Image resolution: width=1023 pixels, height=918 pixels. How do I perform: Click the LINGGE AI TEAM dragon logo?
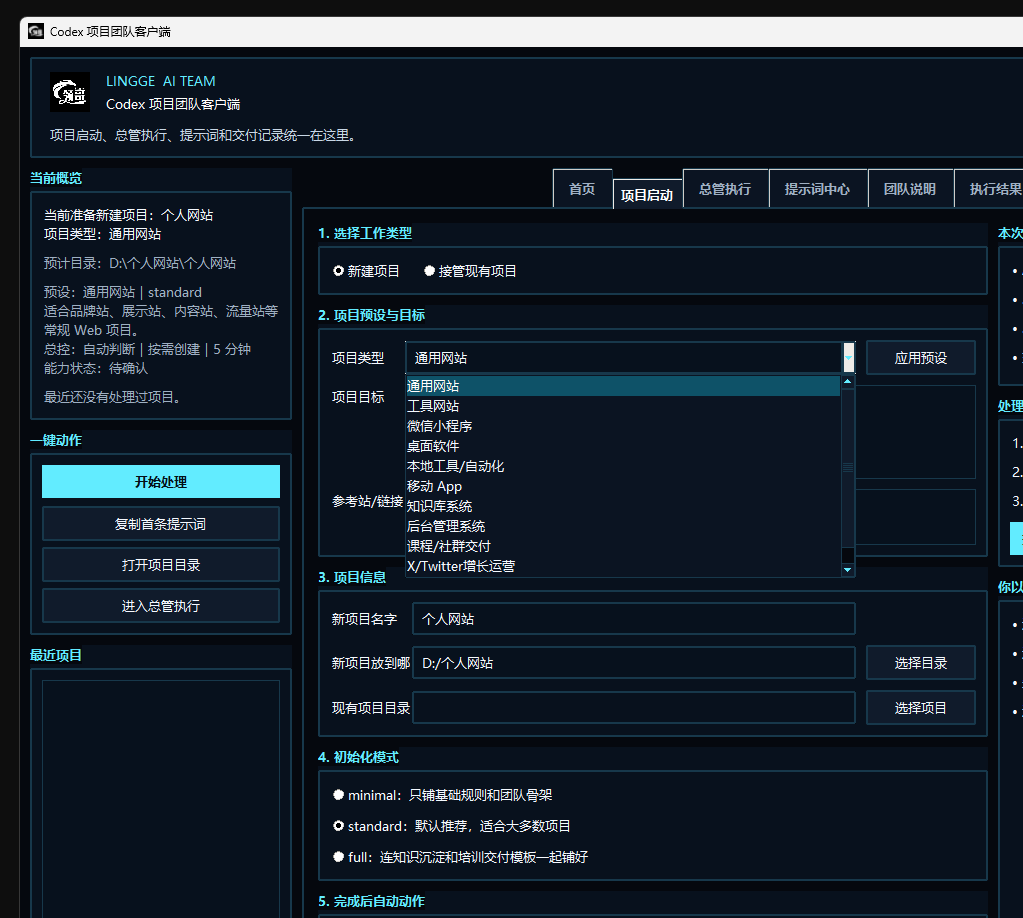coord(70,92)
